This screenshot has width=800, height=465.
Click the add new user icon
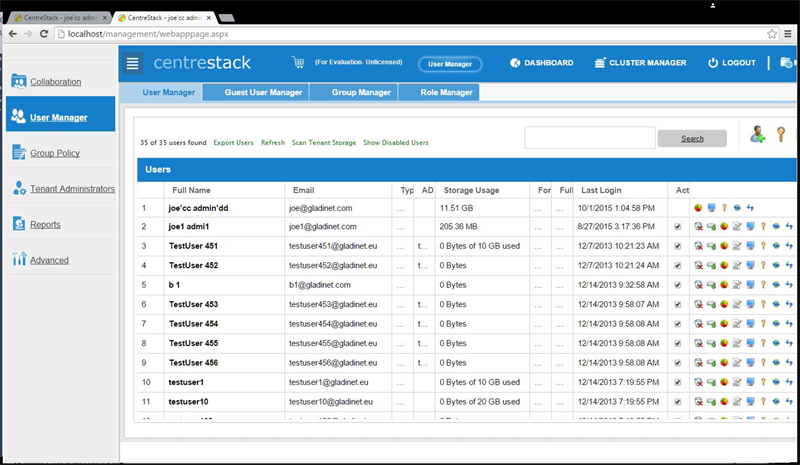[x=757, y=134]
